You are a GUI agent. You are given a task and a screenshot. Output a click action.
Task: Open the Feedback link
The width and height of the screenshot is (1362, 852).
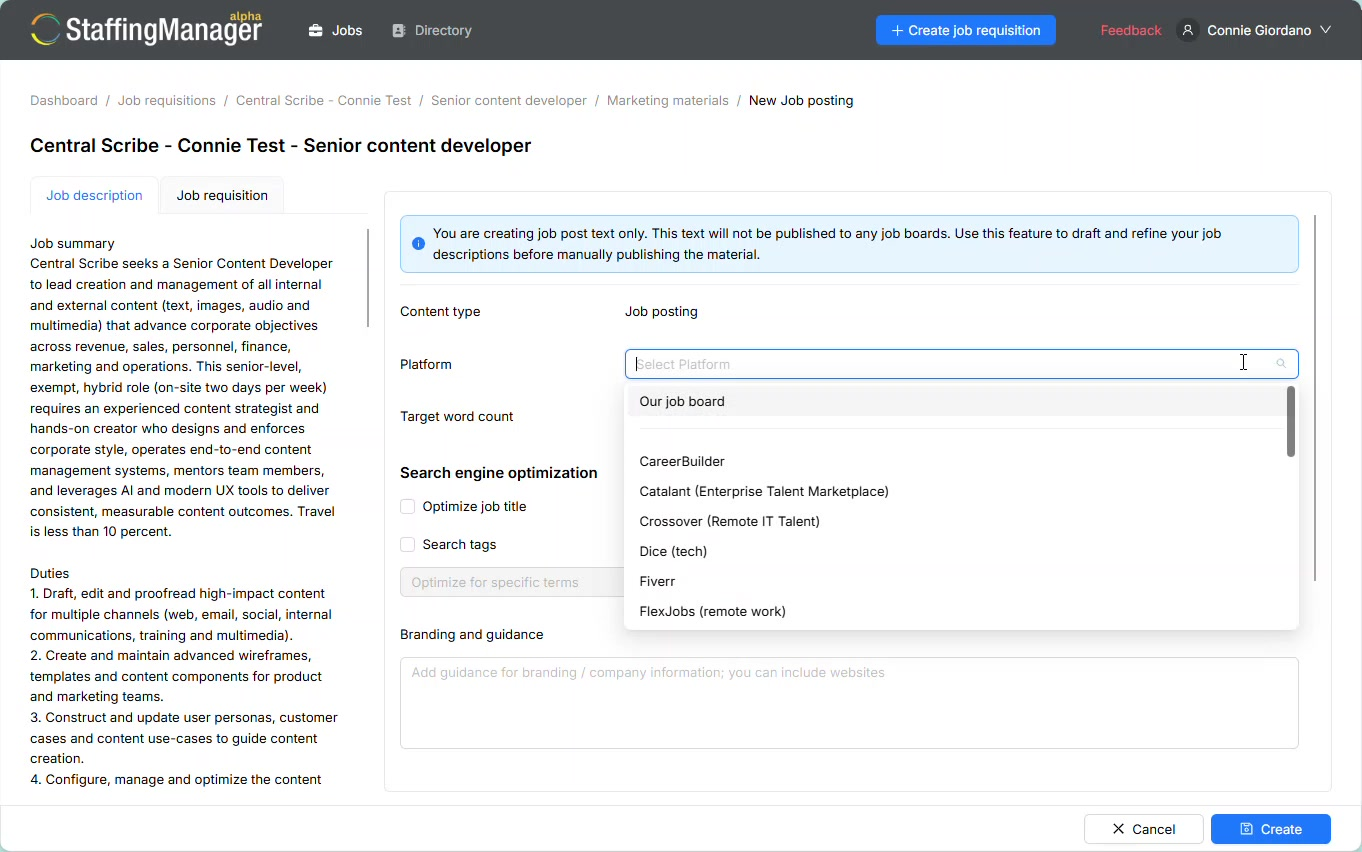click(1131, 31)
